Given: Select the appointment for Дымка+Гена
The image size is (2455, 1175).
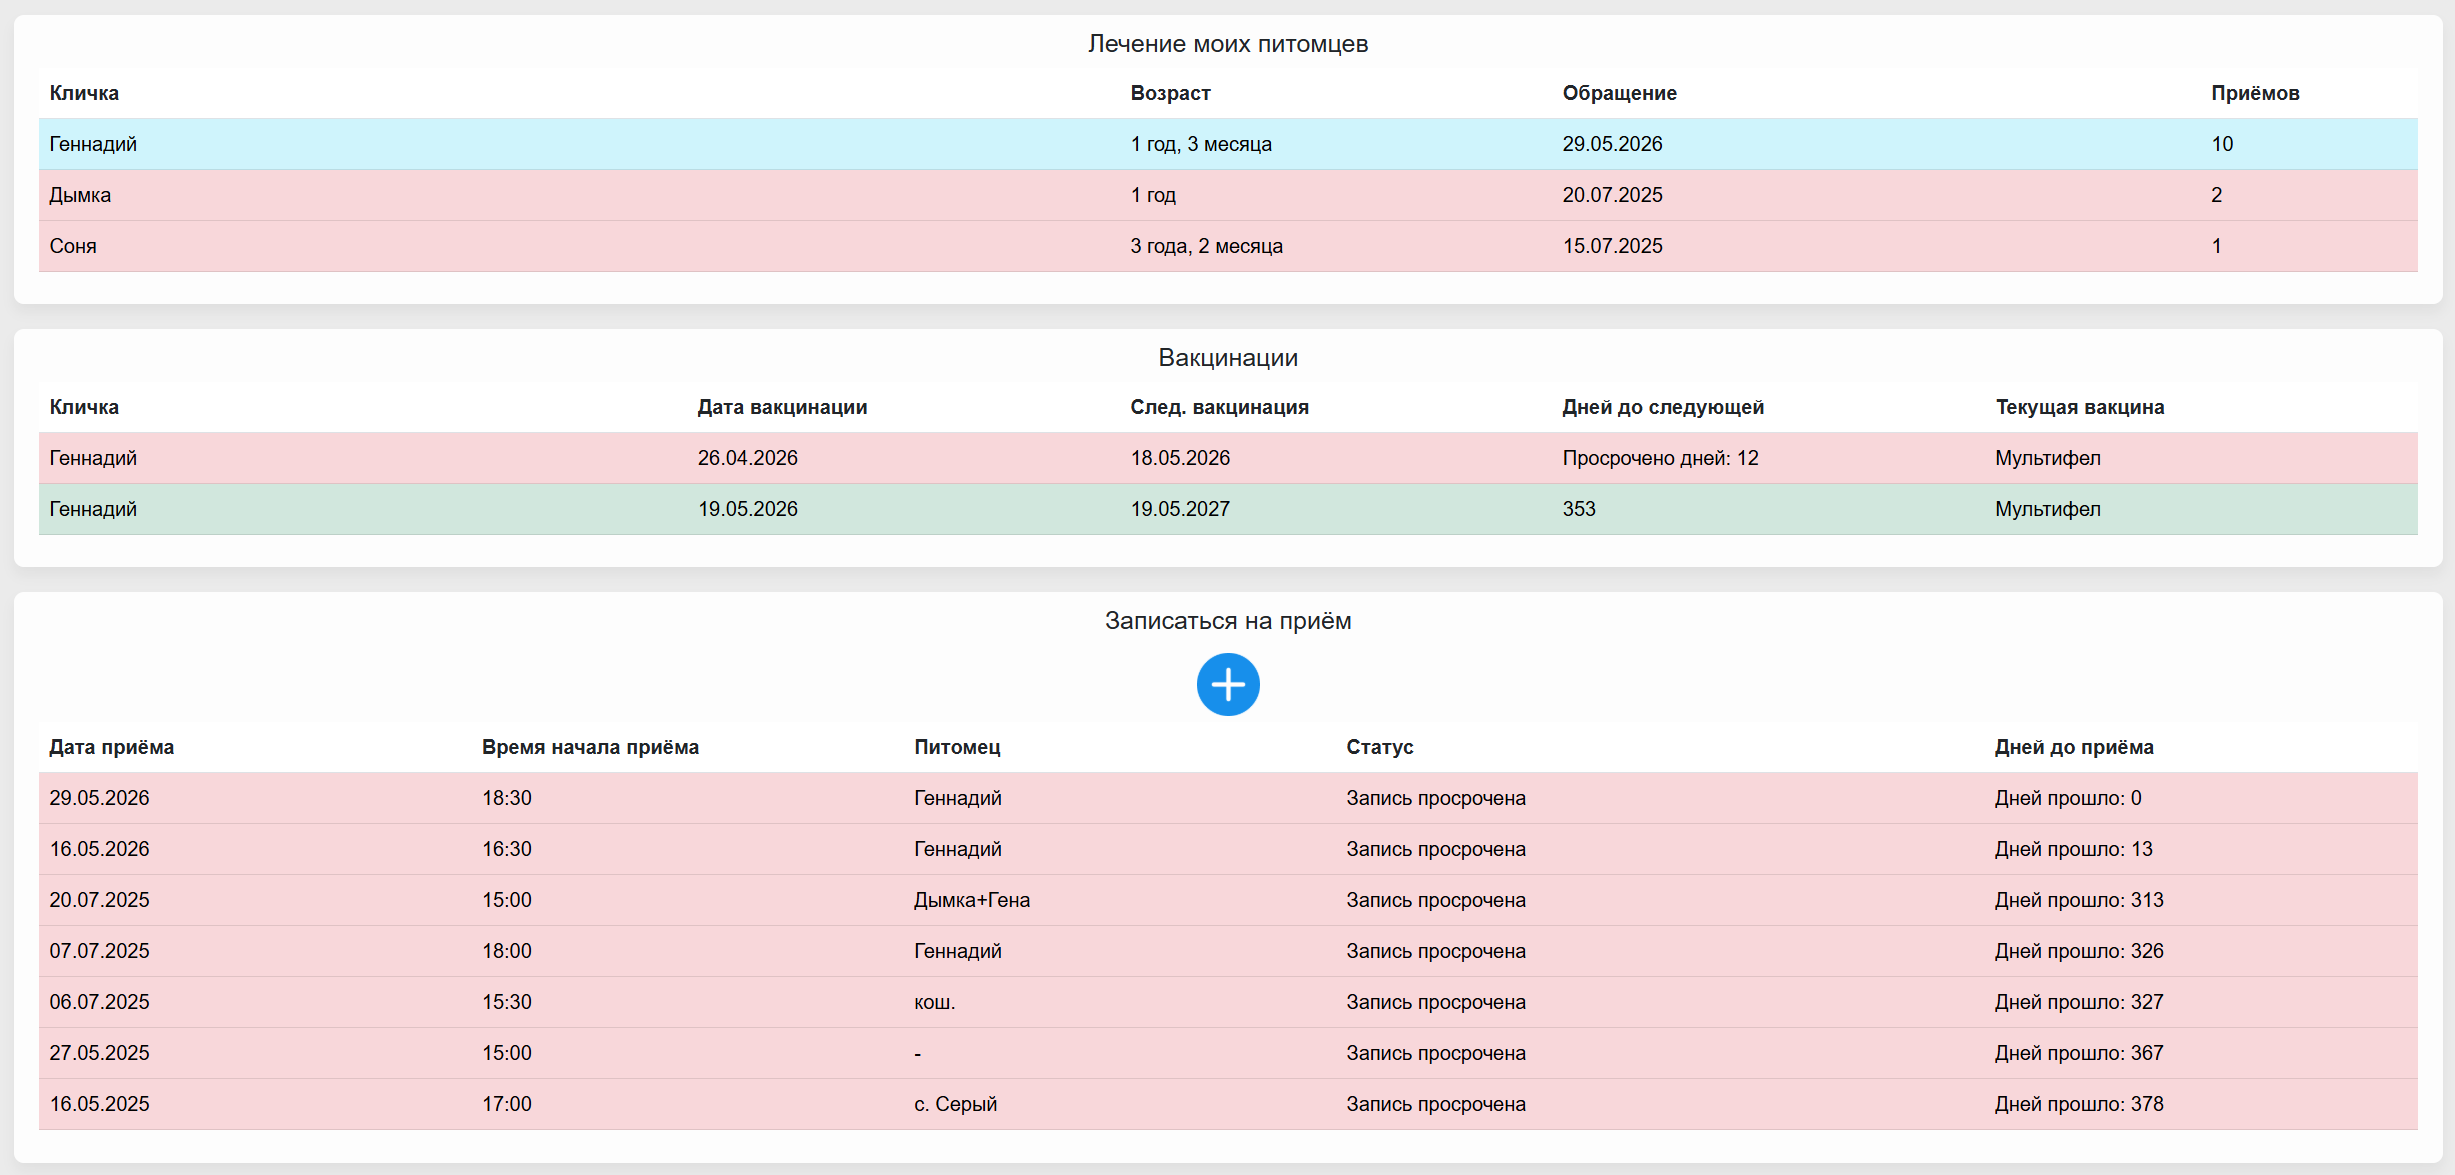Looking at the screenshot, I should (x=1228, y=900).
